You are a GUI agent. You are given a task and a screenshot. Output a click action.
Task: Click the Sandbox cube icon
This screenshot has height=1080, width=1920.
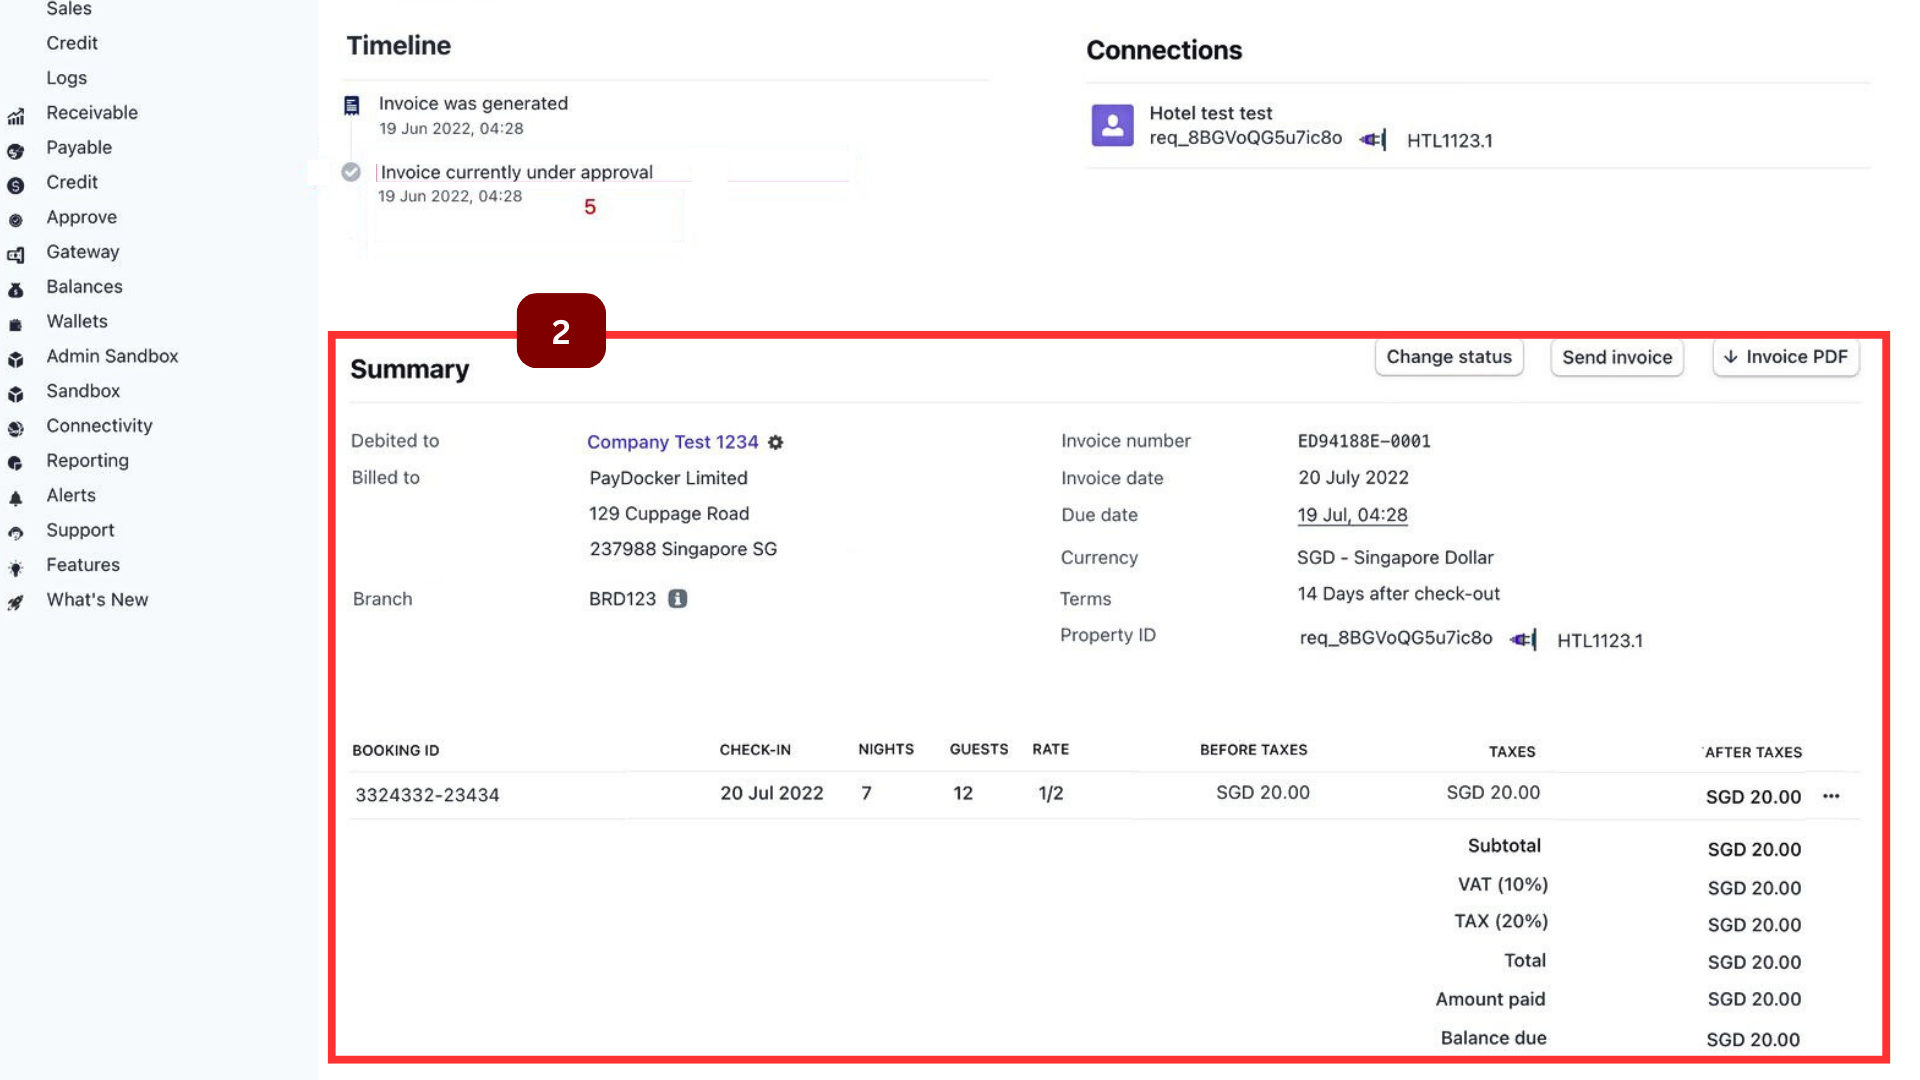click(16, 395)
